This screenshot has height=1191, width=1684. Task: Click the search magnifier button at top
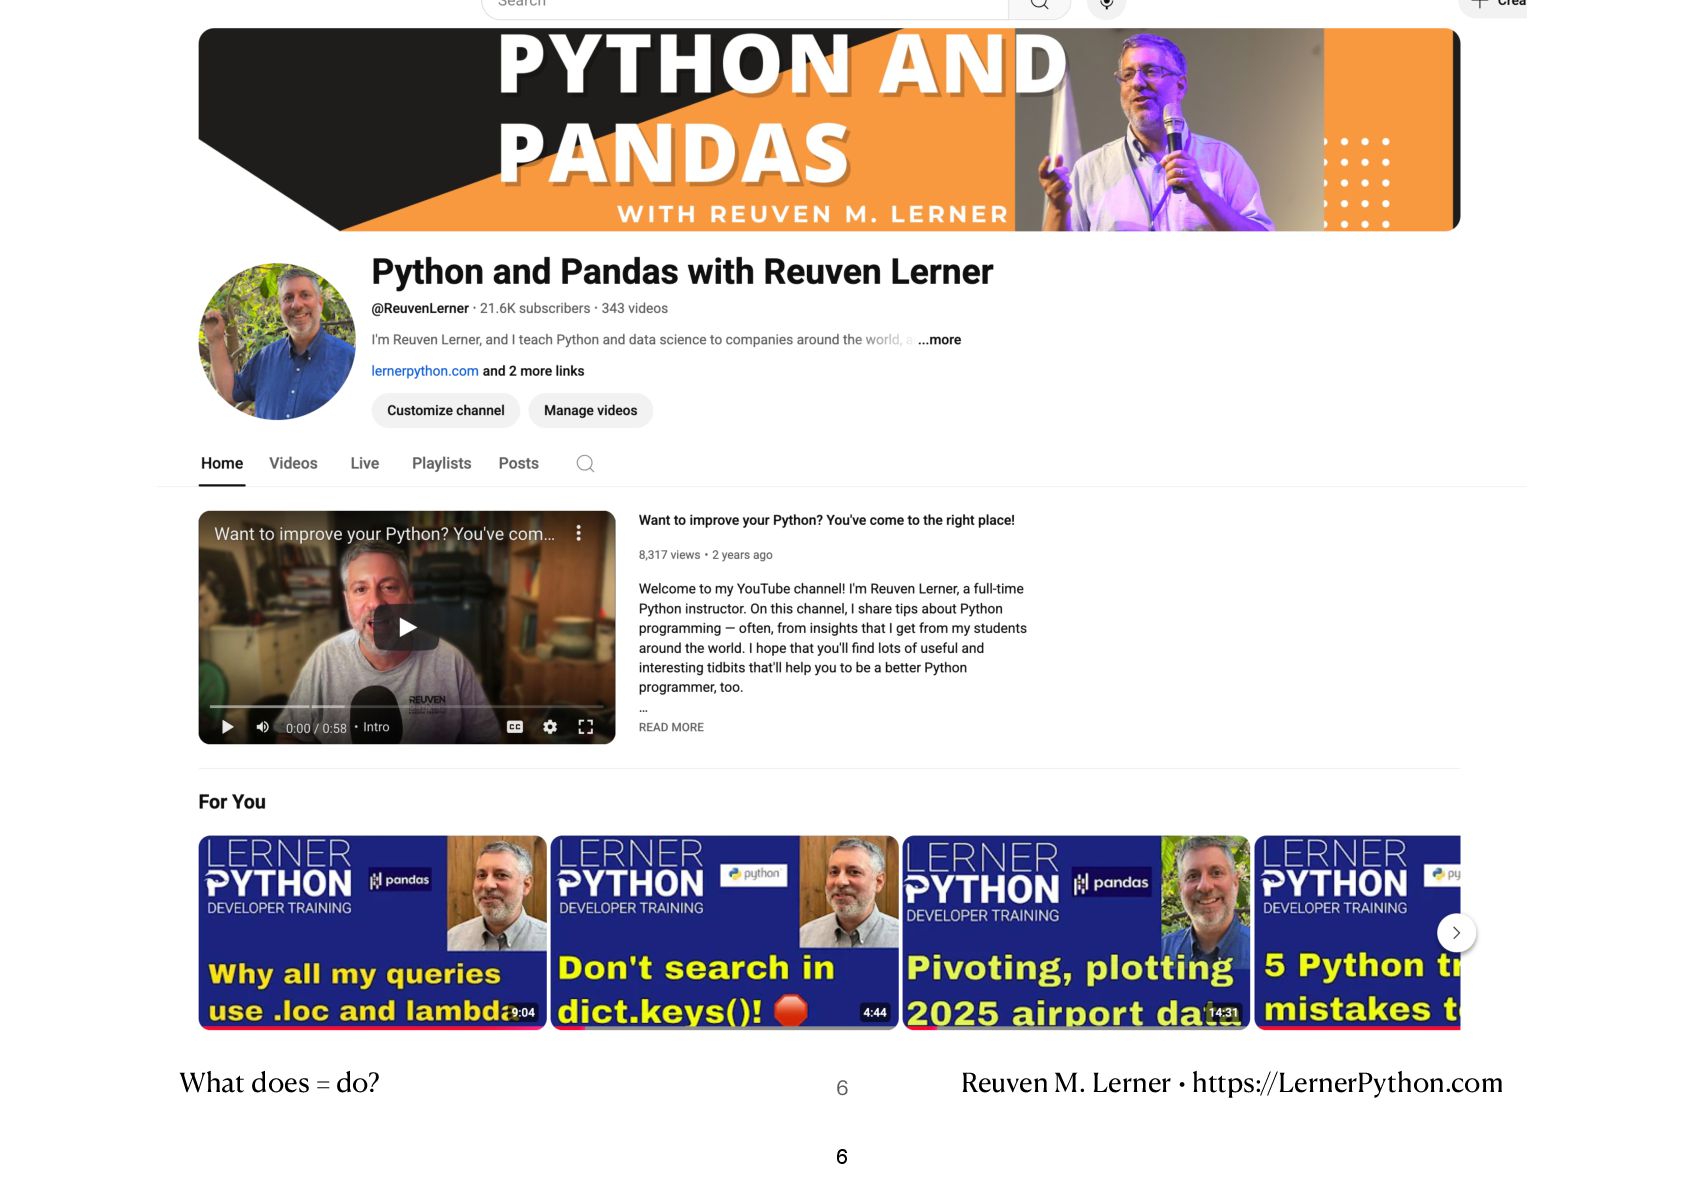[x=1039, y=5]
